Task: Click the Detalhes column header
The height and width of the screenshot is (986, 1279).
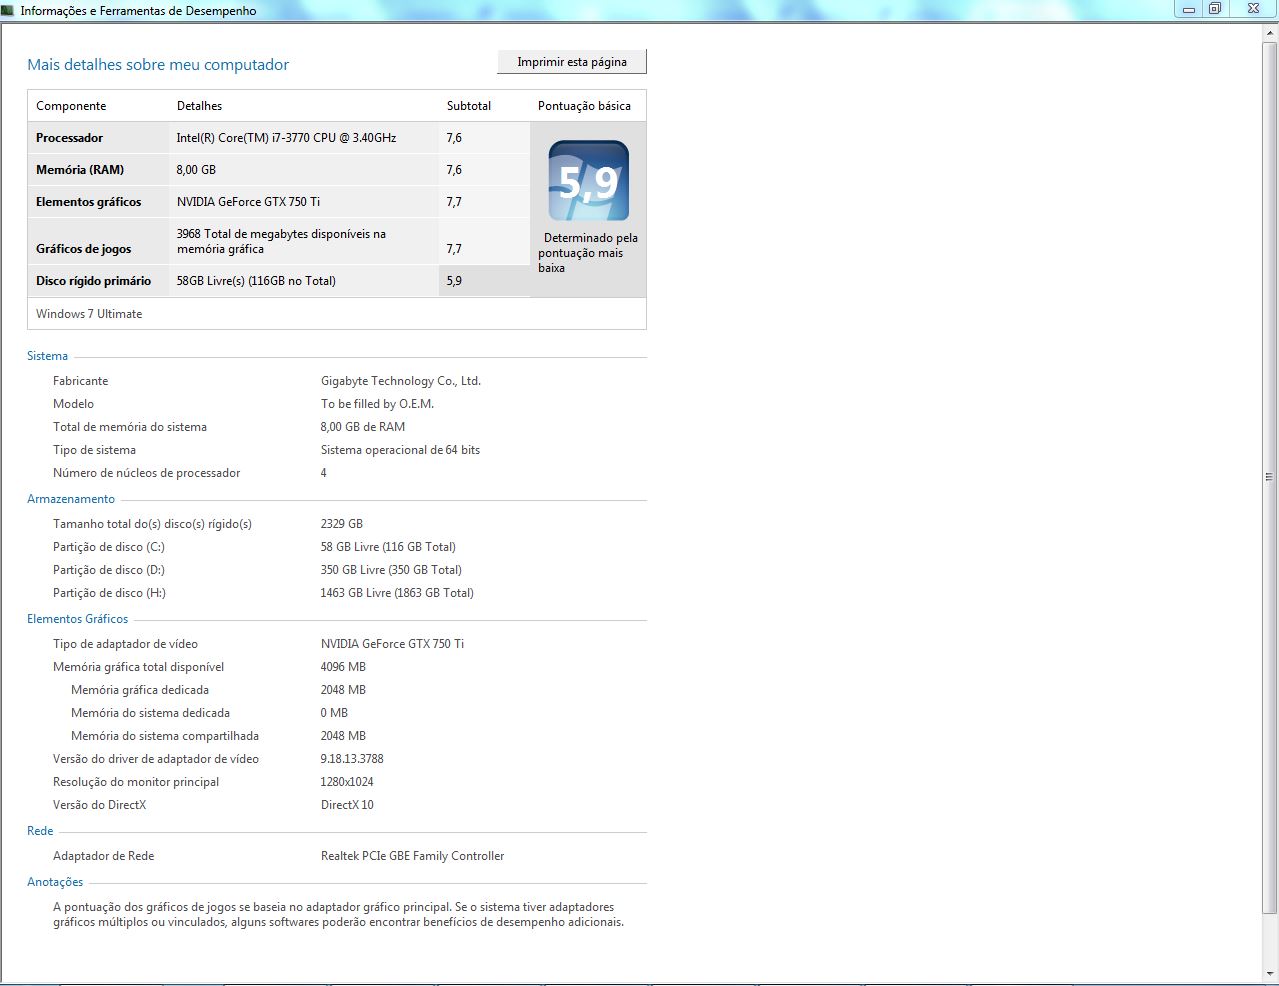Action: click(x=199, y=106)
